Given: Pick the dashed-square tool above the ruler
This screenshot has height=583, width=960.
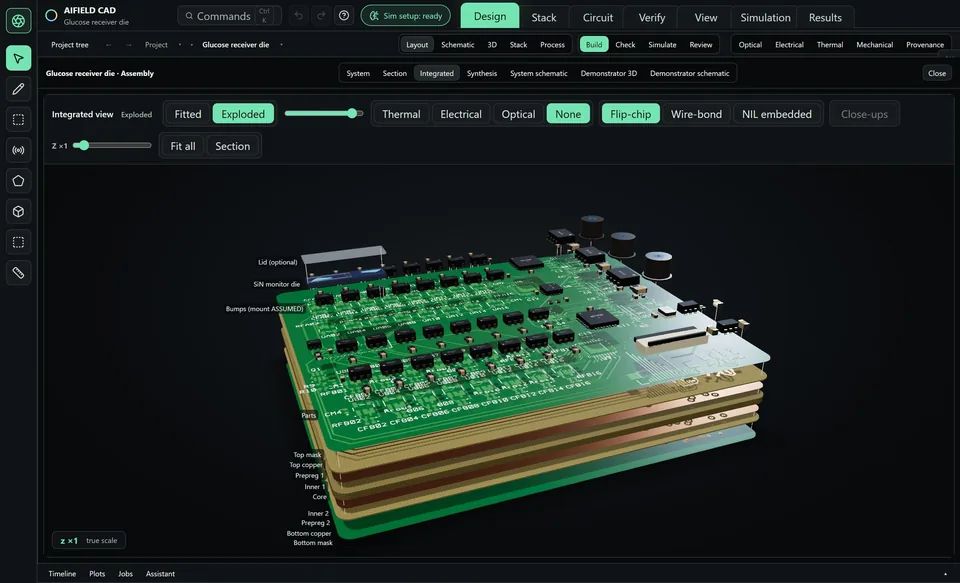Looking at the screenshot, I should pyautogui.click(x=18, y=242).
